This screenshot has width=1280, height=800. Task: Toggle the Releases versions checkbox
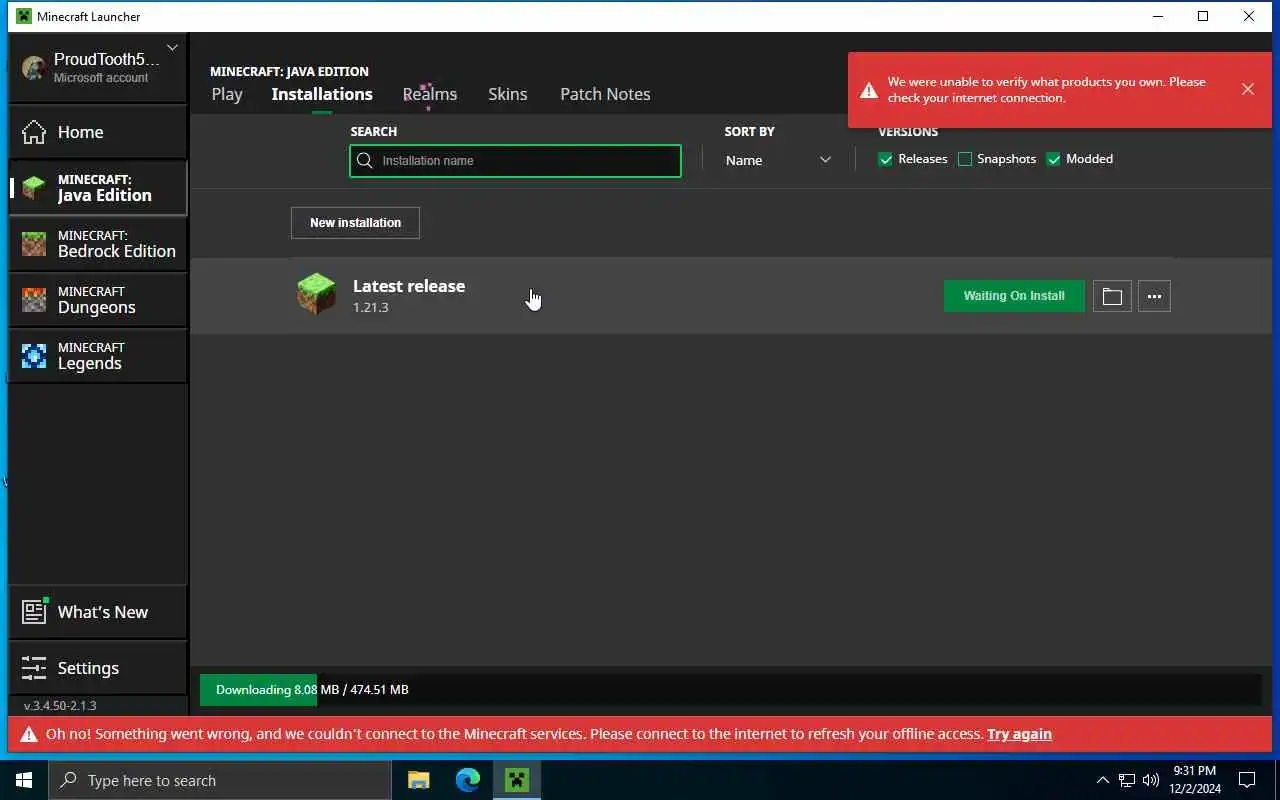coord(885,159)
